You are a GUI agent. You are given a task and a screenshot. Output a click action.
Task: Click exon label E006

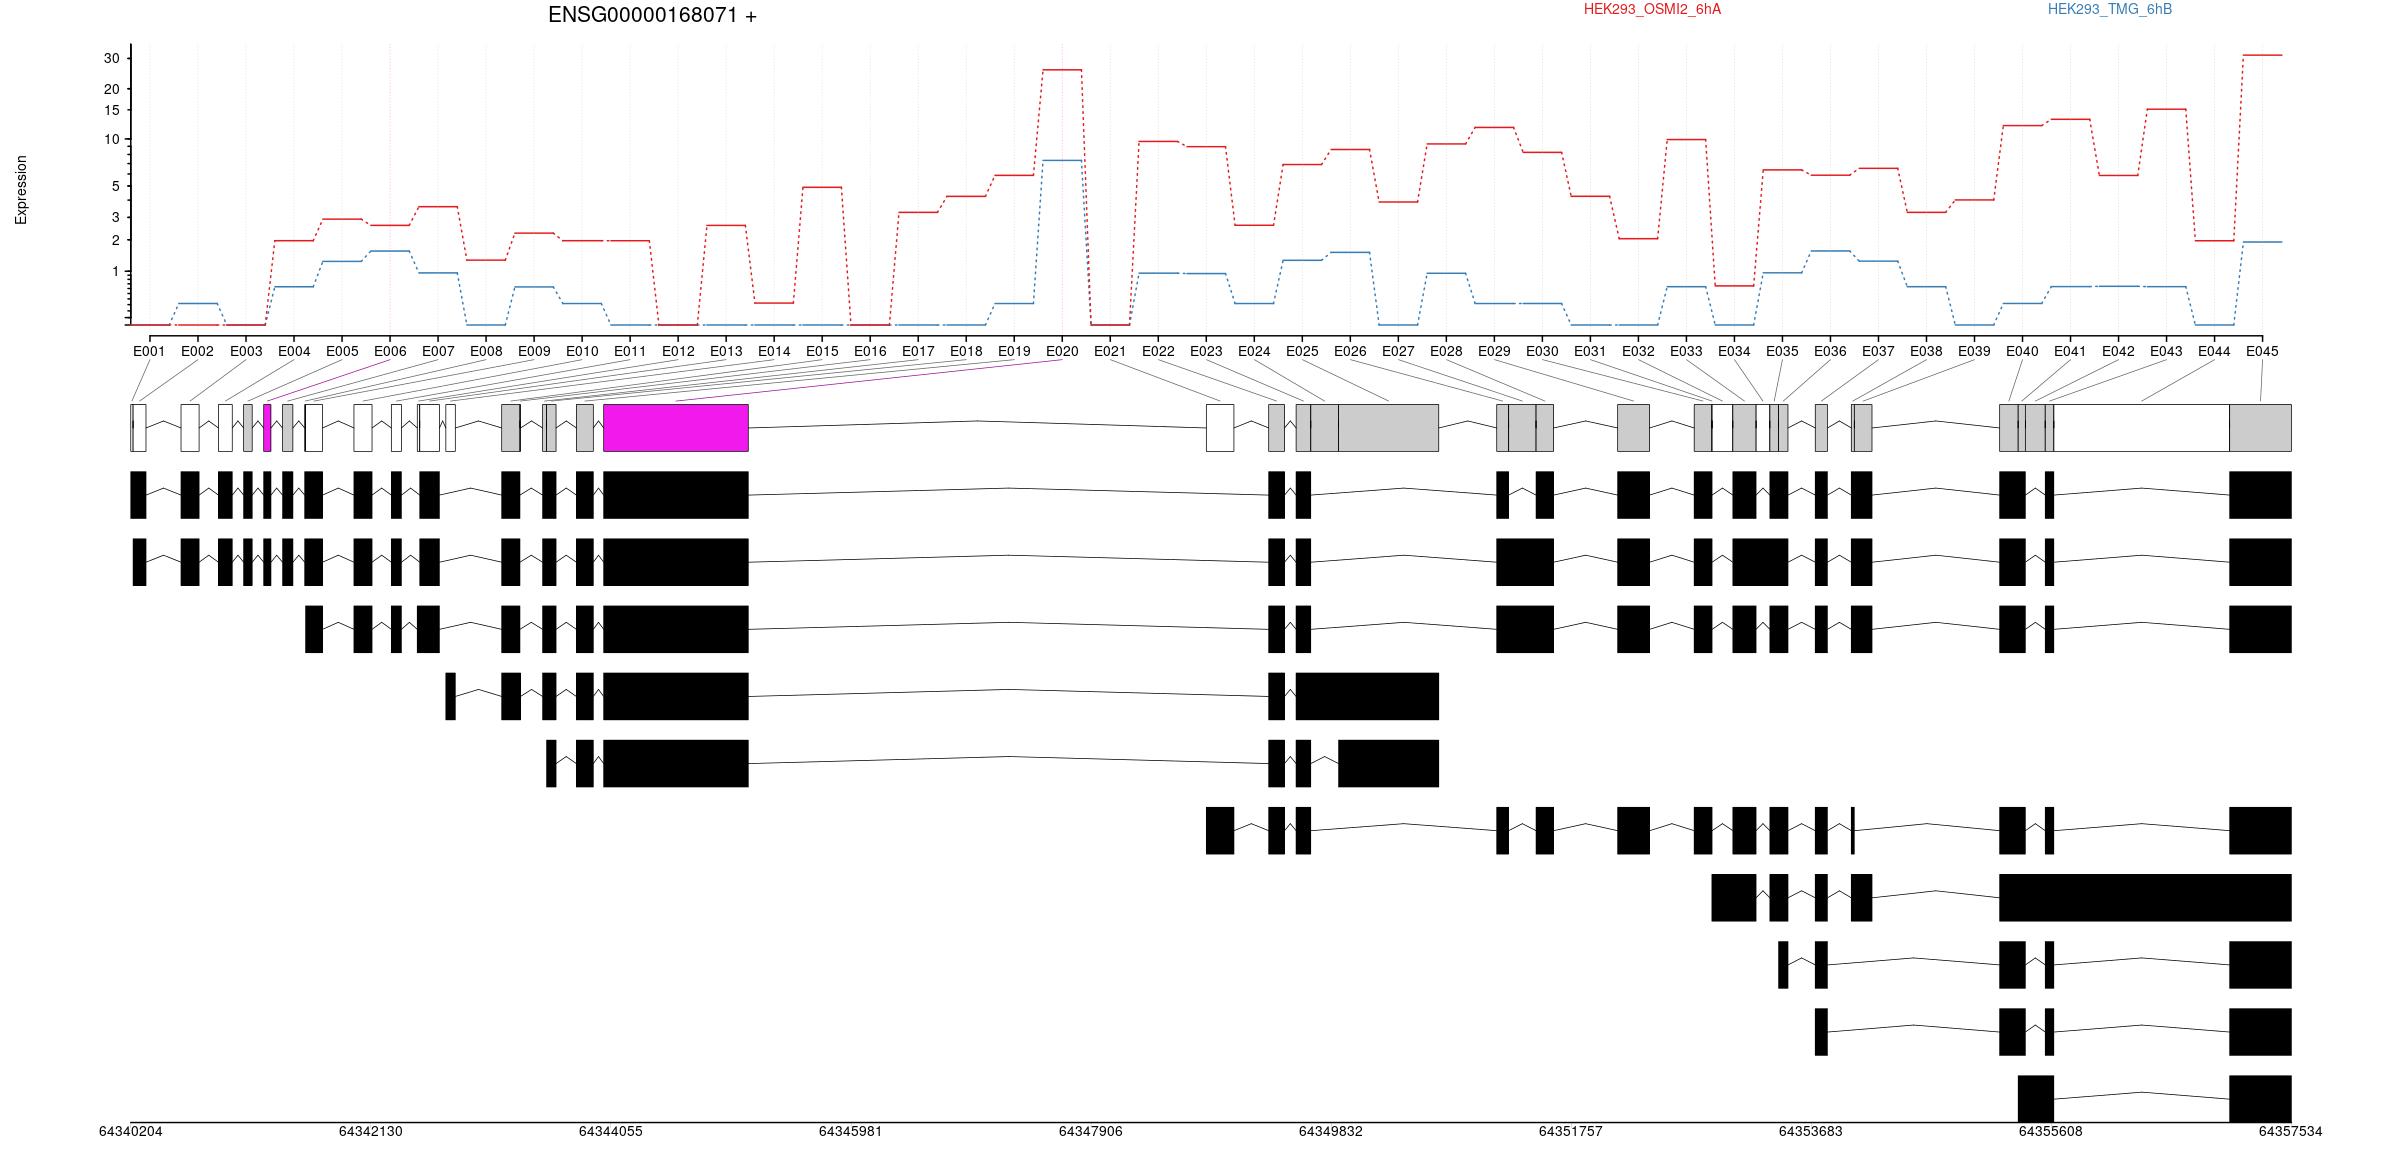[390, 351]
